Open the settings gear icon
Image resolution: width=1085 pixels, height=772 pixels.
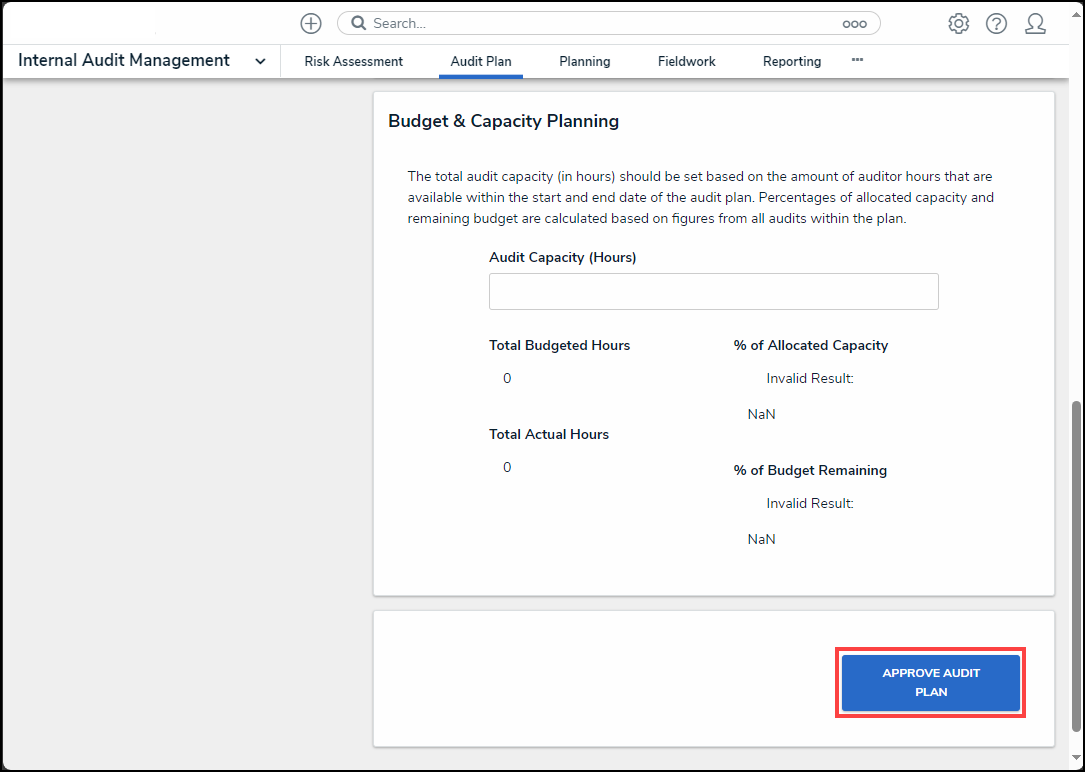(958, 24)
